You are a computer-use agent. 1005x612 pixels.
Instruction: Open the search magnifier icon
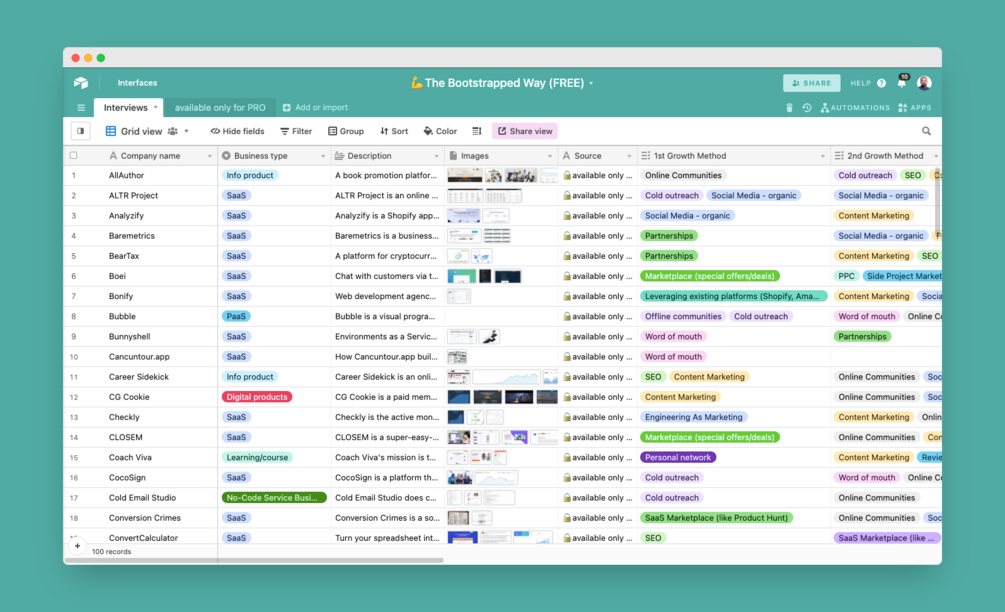[x=926, y=131]
